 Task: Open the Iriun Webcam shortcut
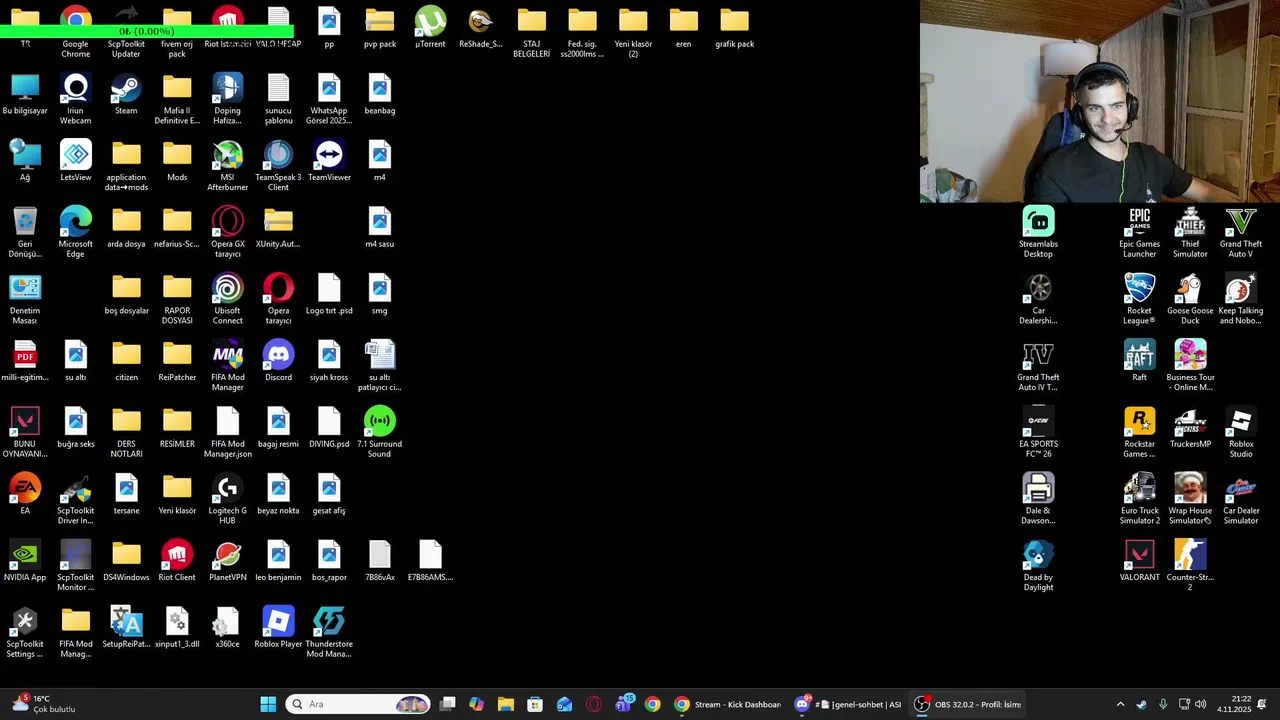(76, 100)
